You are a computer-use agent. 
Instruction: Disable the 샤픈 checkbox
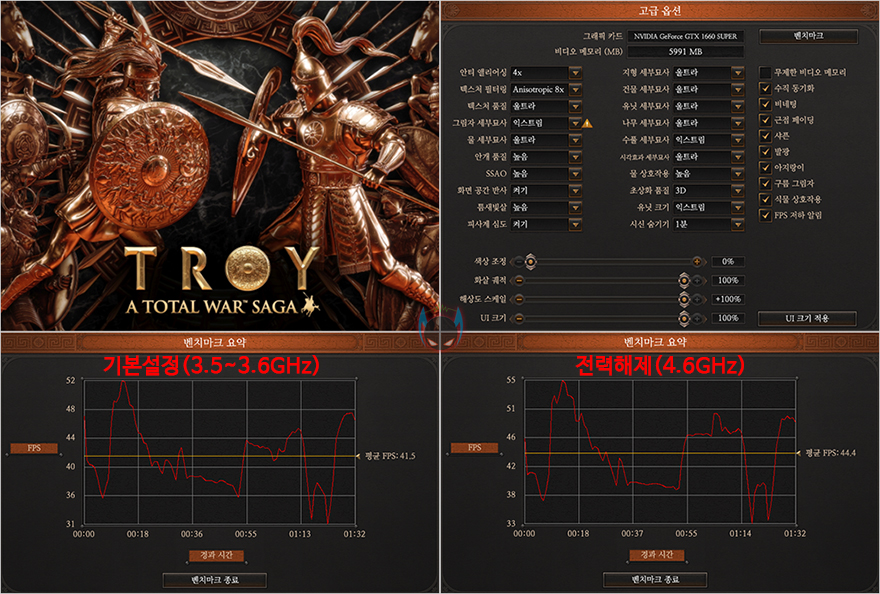pyautogui.click(x=765, y=135)
